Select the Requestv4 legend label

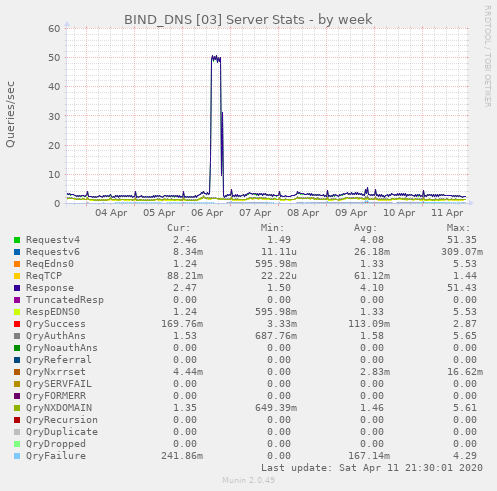tap(53, 240)
